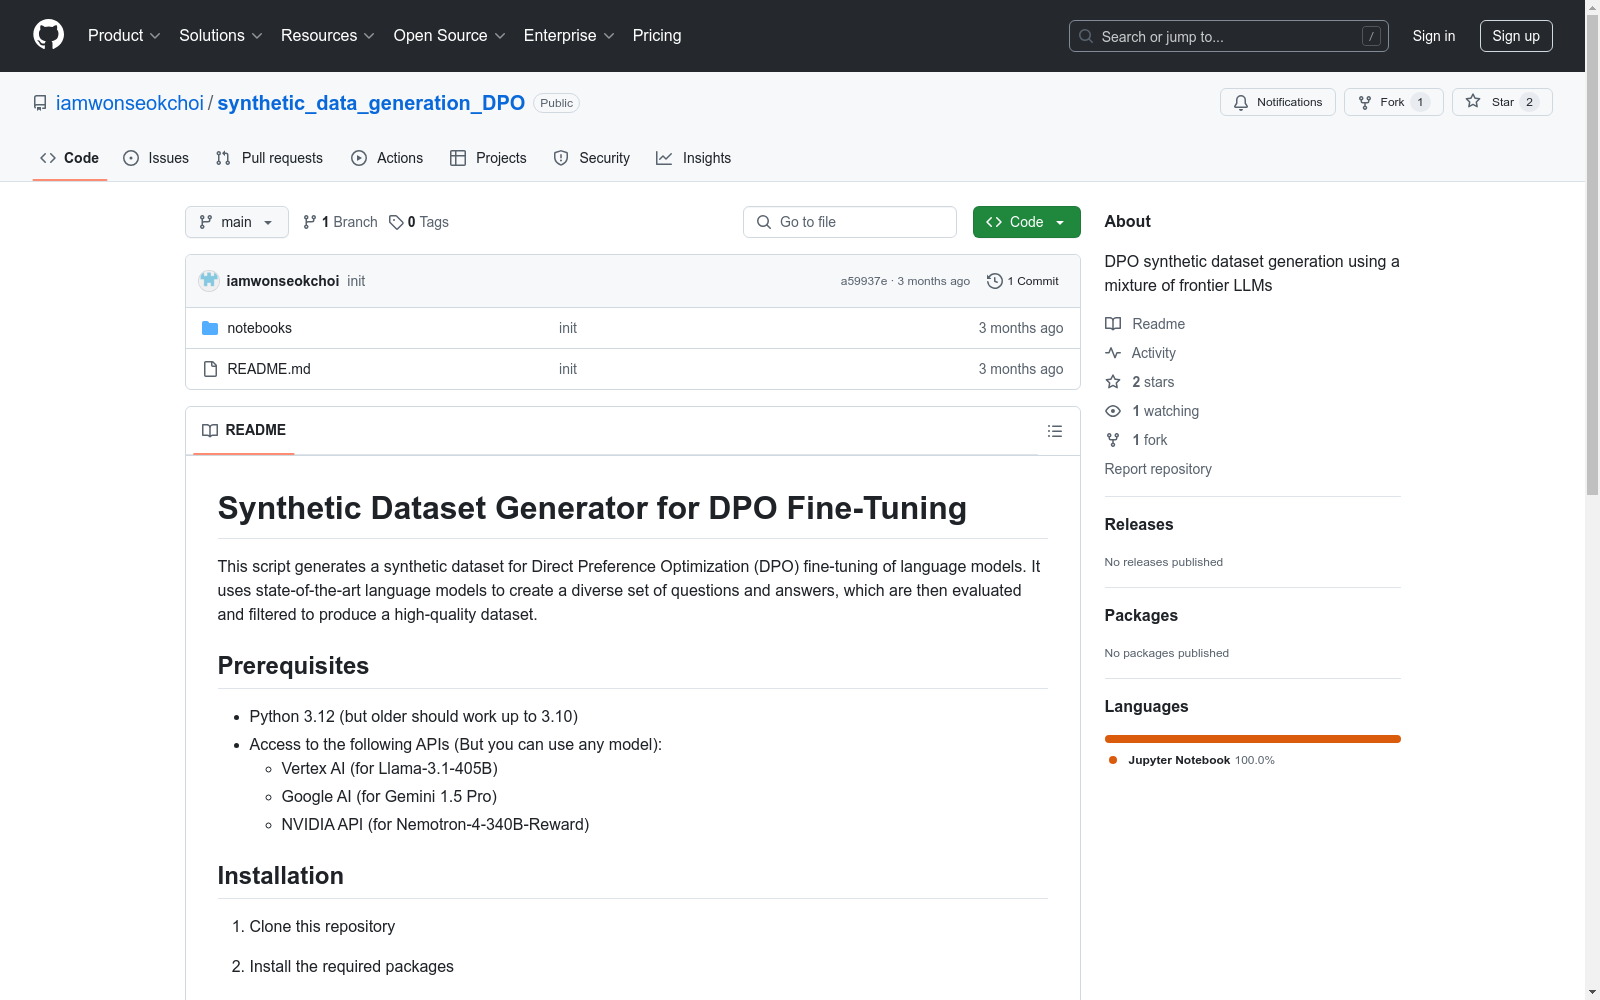View the 2 stars stargazers link

coord(1140,382)
